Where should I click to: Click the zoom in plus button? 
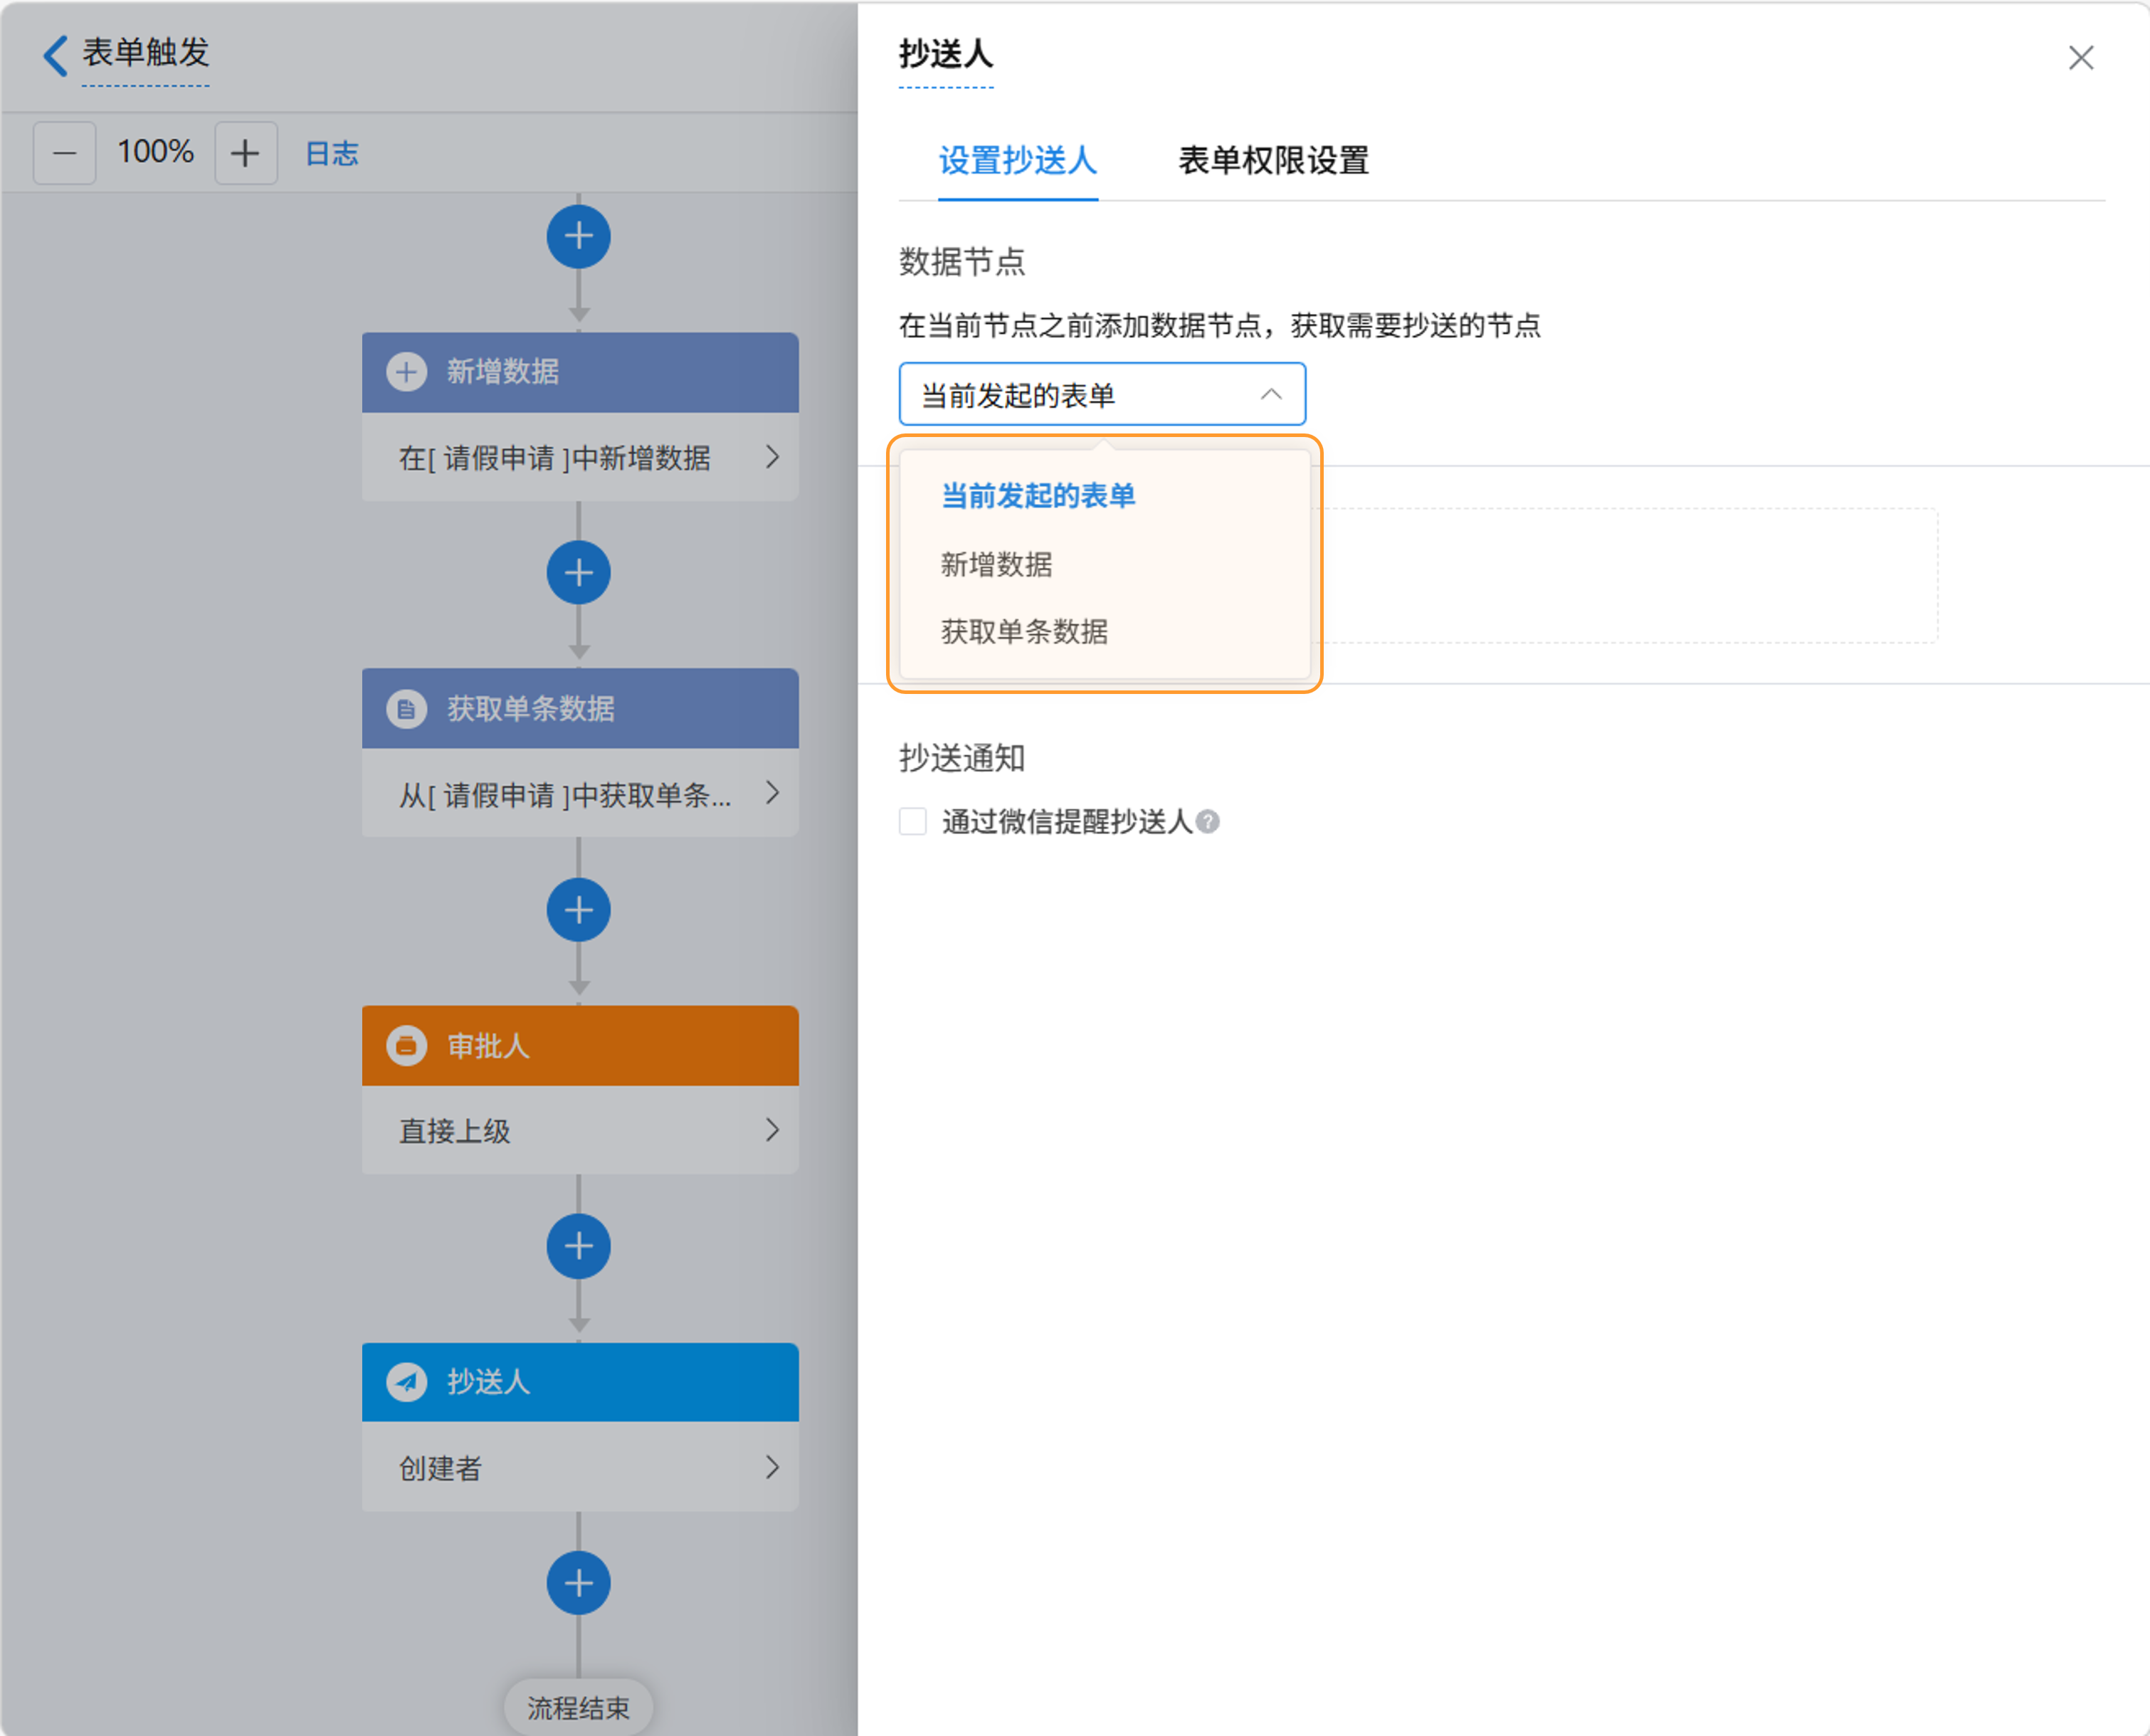click(x=245, y=153)
